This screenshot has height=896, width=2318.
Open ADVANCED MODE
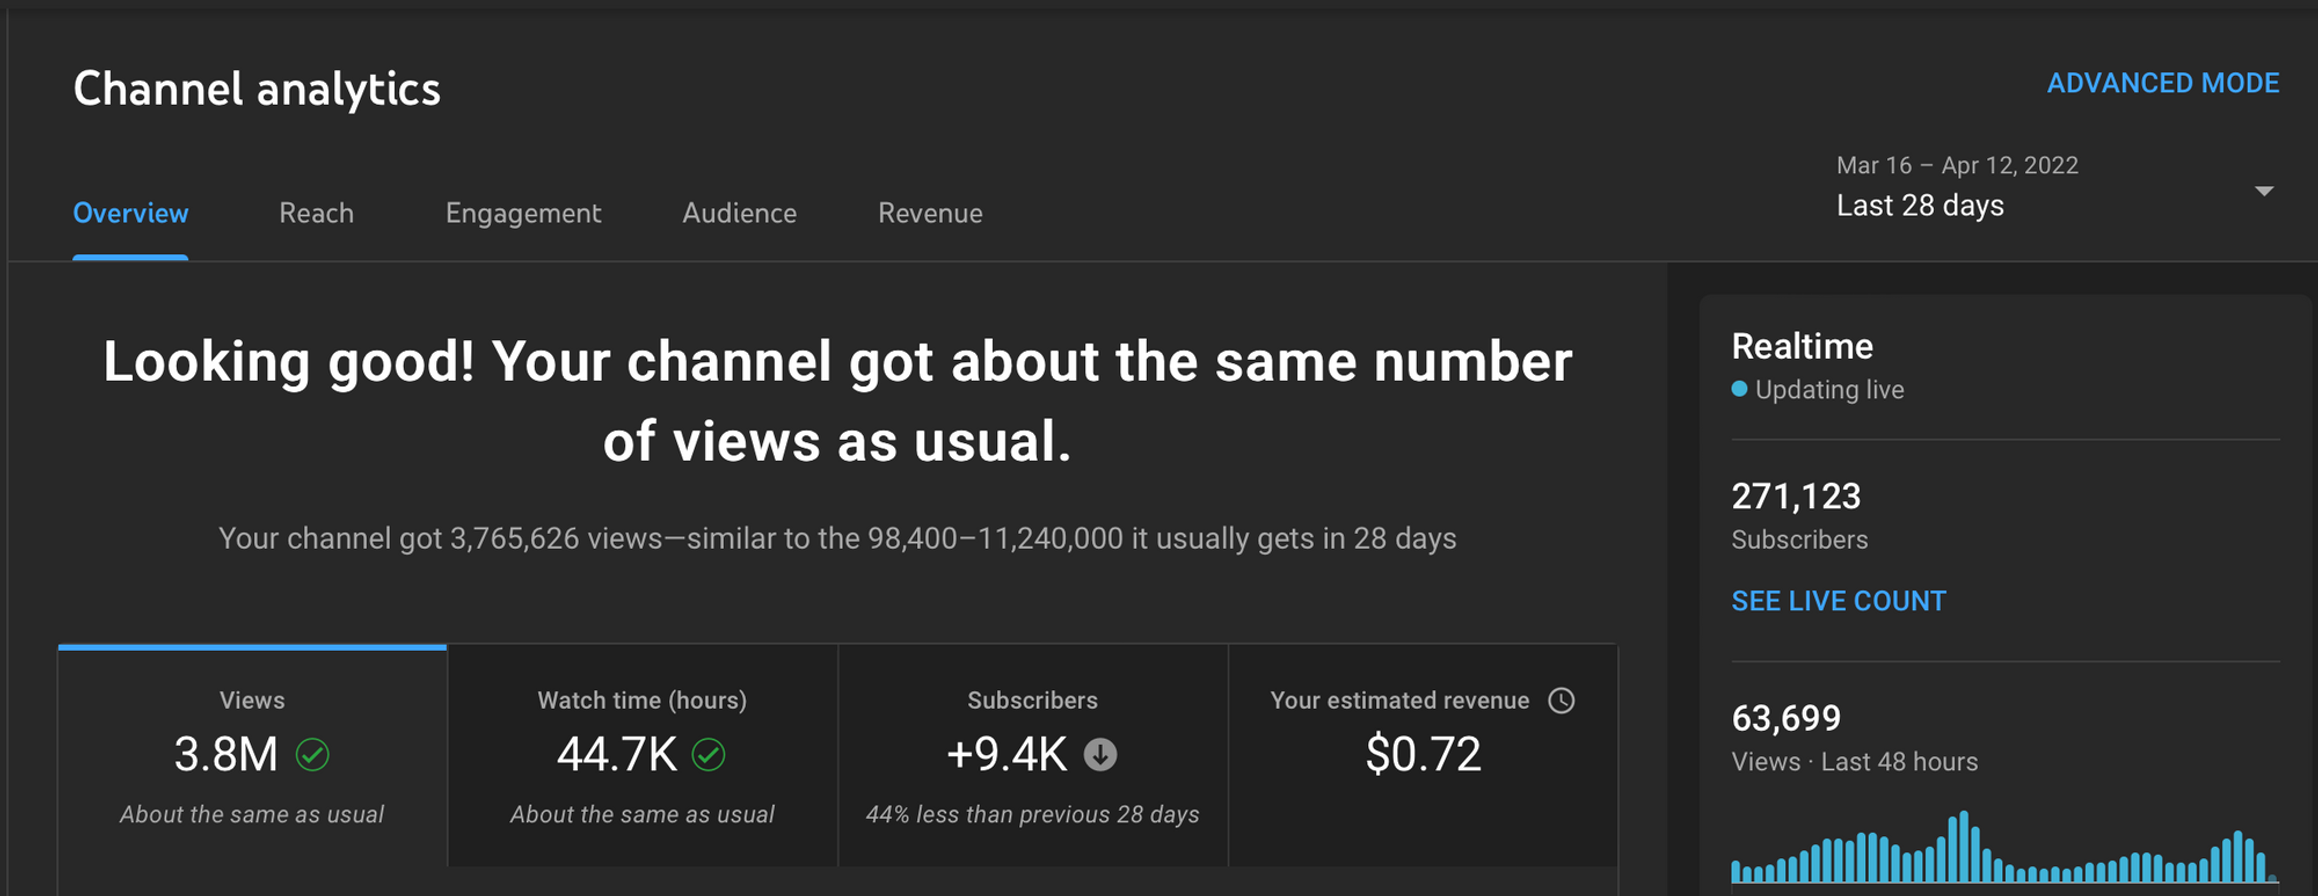coord(2163,83)
